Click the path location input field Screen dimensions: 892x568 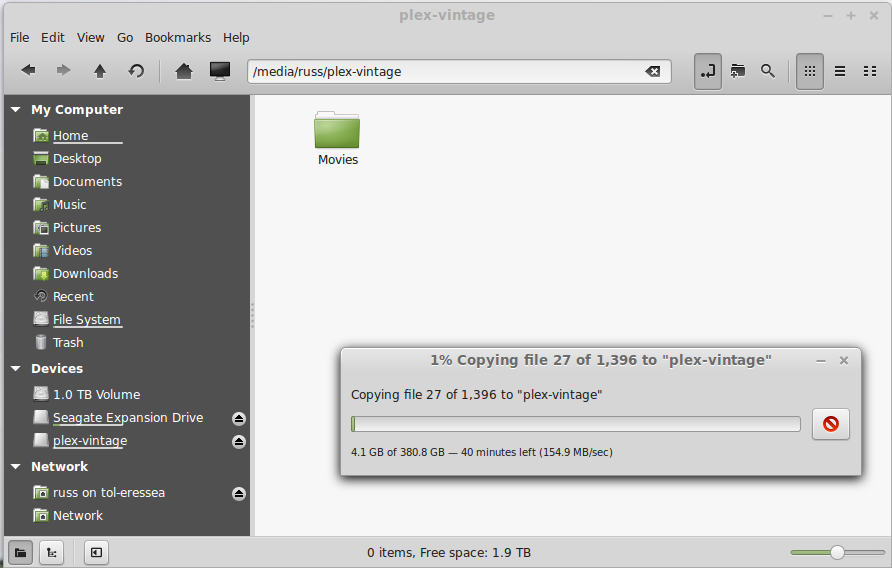[459, 71]
